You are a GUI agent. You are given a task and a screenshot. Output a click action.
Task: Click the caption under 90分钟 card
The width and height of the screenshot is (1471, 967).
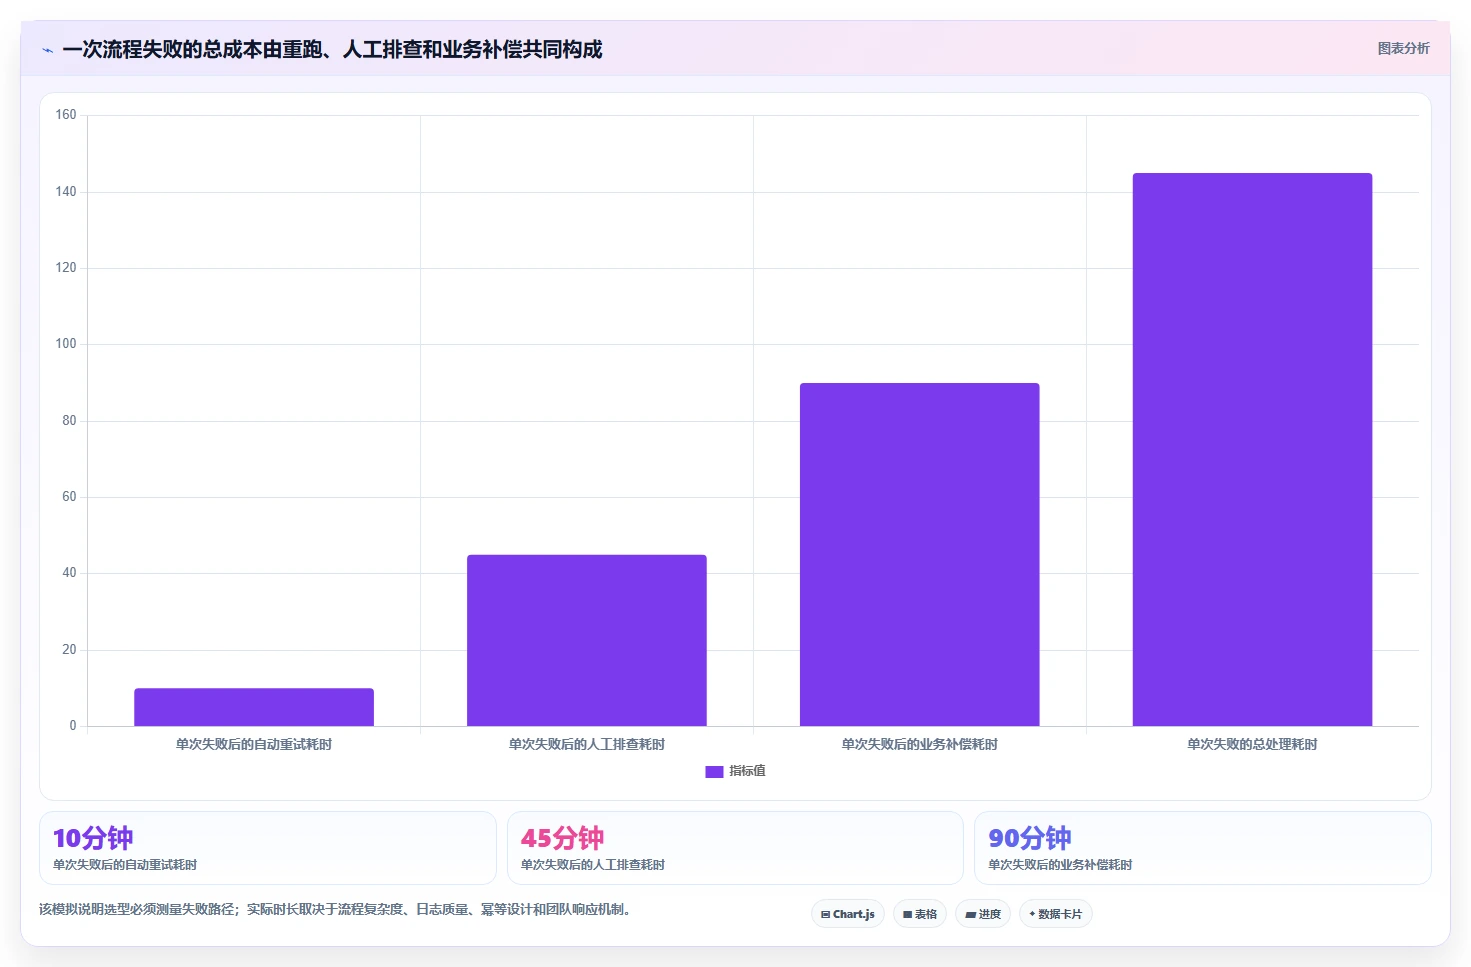point(1060,865)
